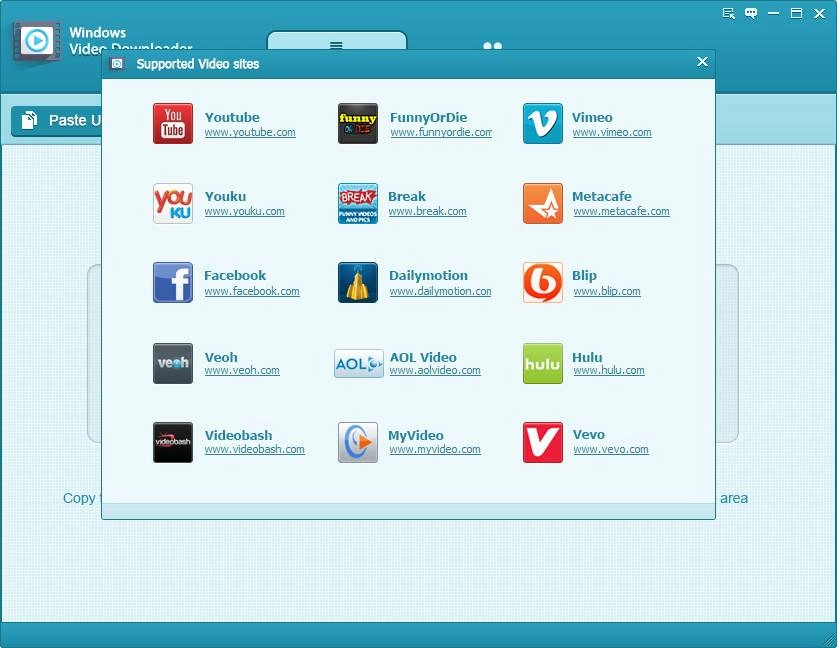
Task: Open the www.funnyordie.com link
Action: tap(441, 132)
